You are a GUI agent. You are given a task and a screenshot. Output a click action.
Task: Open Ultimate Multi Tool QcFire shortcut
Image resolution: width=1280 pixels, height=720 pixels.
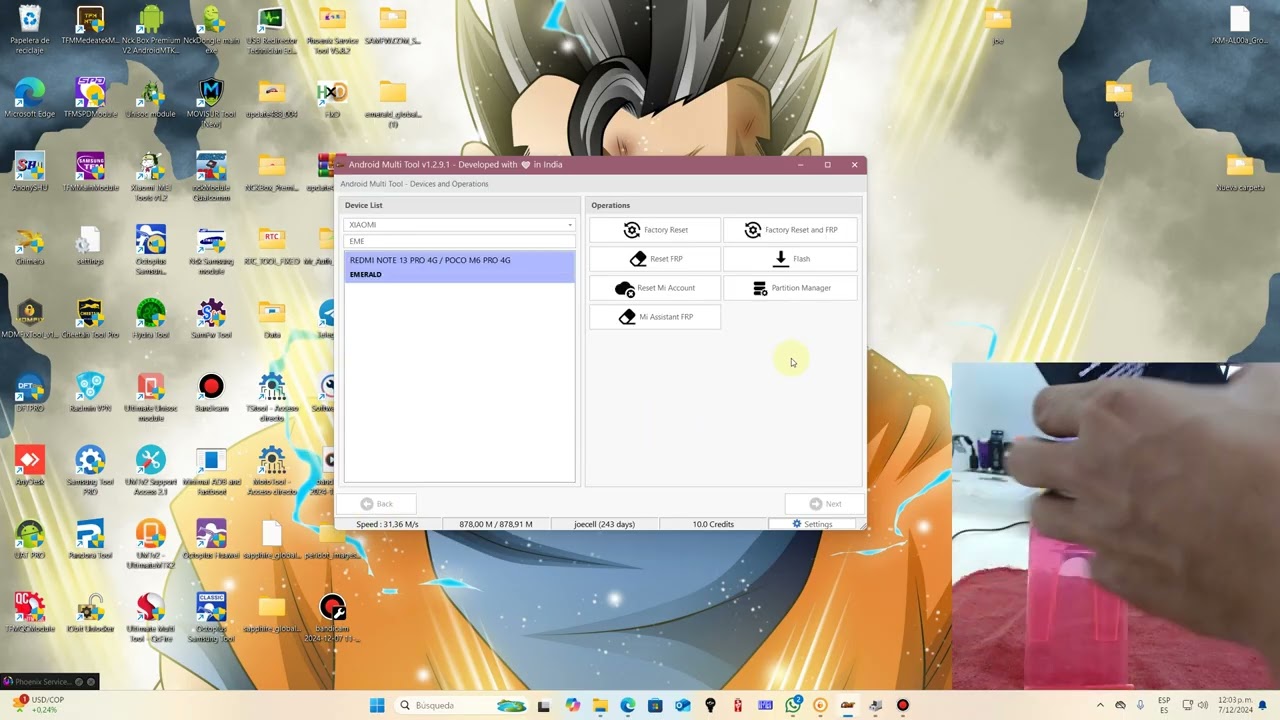tap(151, 618)
